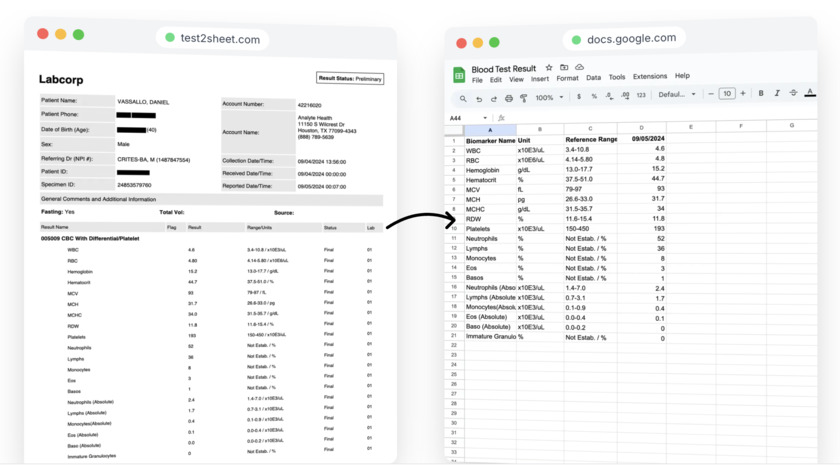
Task: Open more number formats 123 button
Action: pyautogui.click(x=641, y=95)
